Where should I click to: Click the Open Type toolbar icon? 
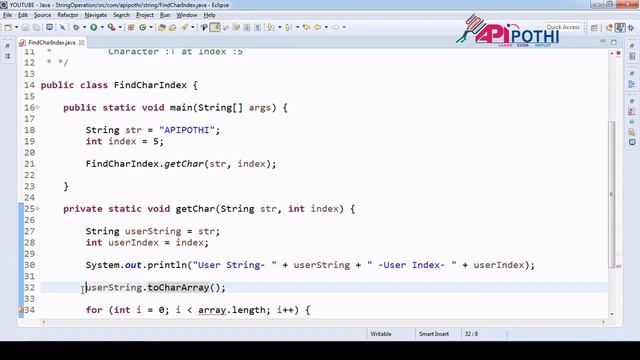161,27
